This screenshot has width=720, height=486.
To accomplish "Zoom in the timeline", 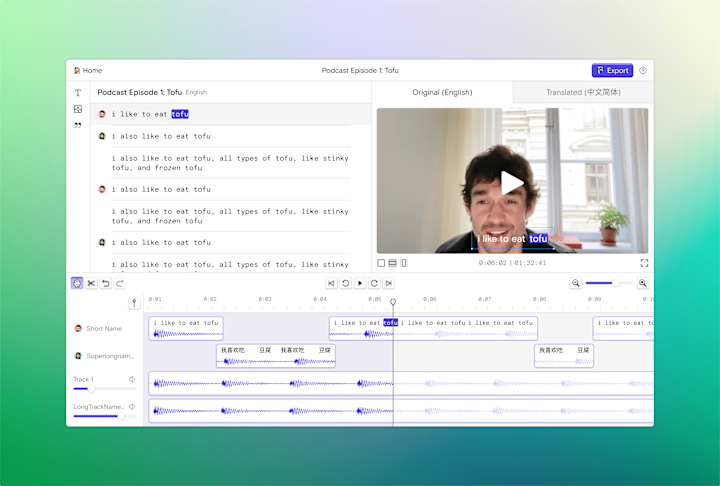I will click(x=642, y=283).
